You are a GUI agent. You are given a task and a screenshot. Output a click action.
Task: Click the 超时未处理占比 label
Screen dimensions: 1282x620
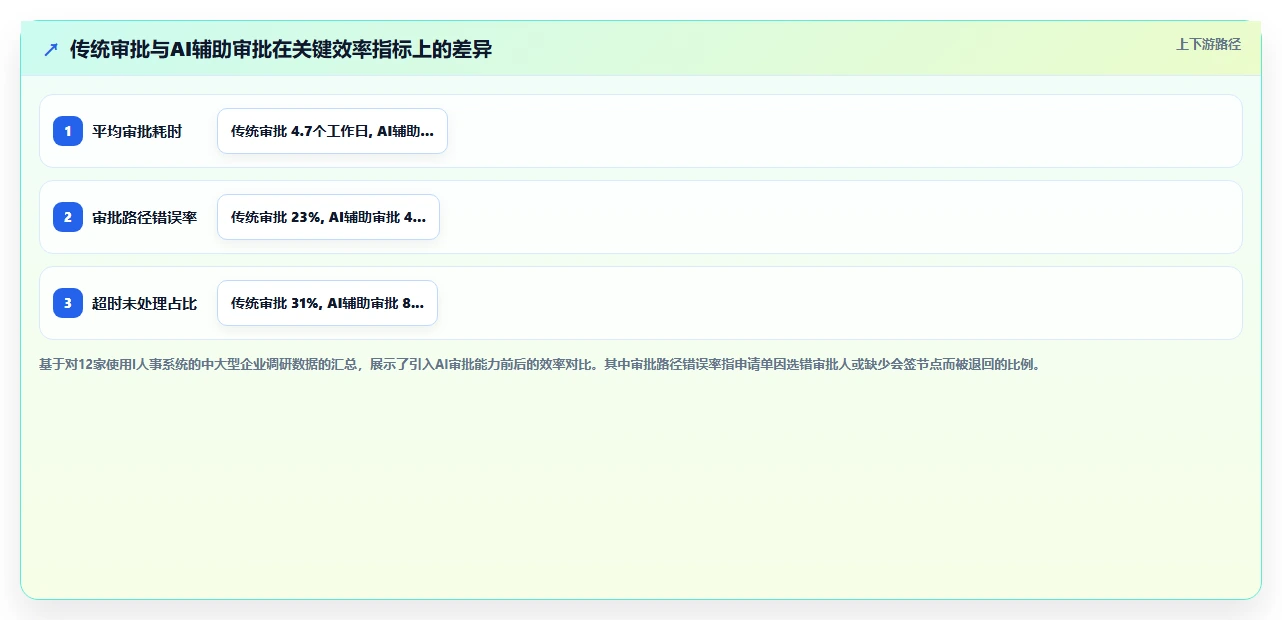pos(144,303)
